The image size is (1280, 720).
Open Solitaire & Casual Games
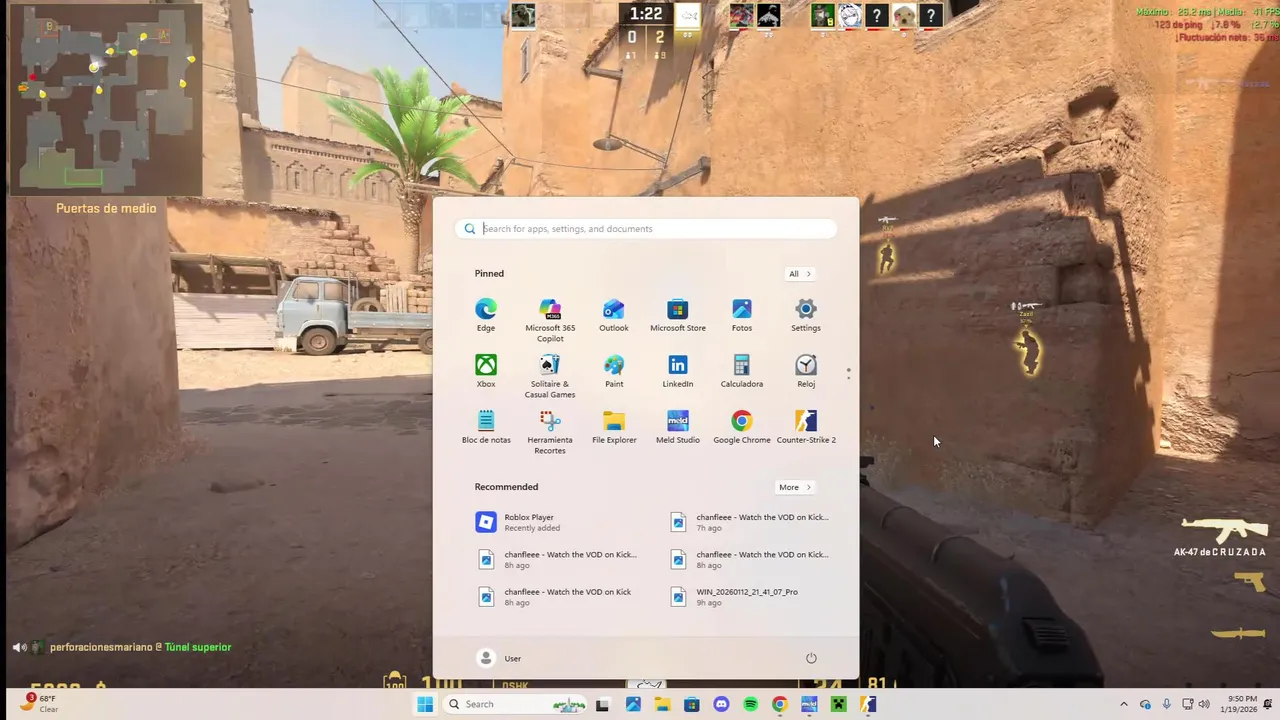click(x=550, y=376)
